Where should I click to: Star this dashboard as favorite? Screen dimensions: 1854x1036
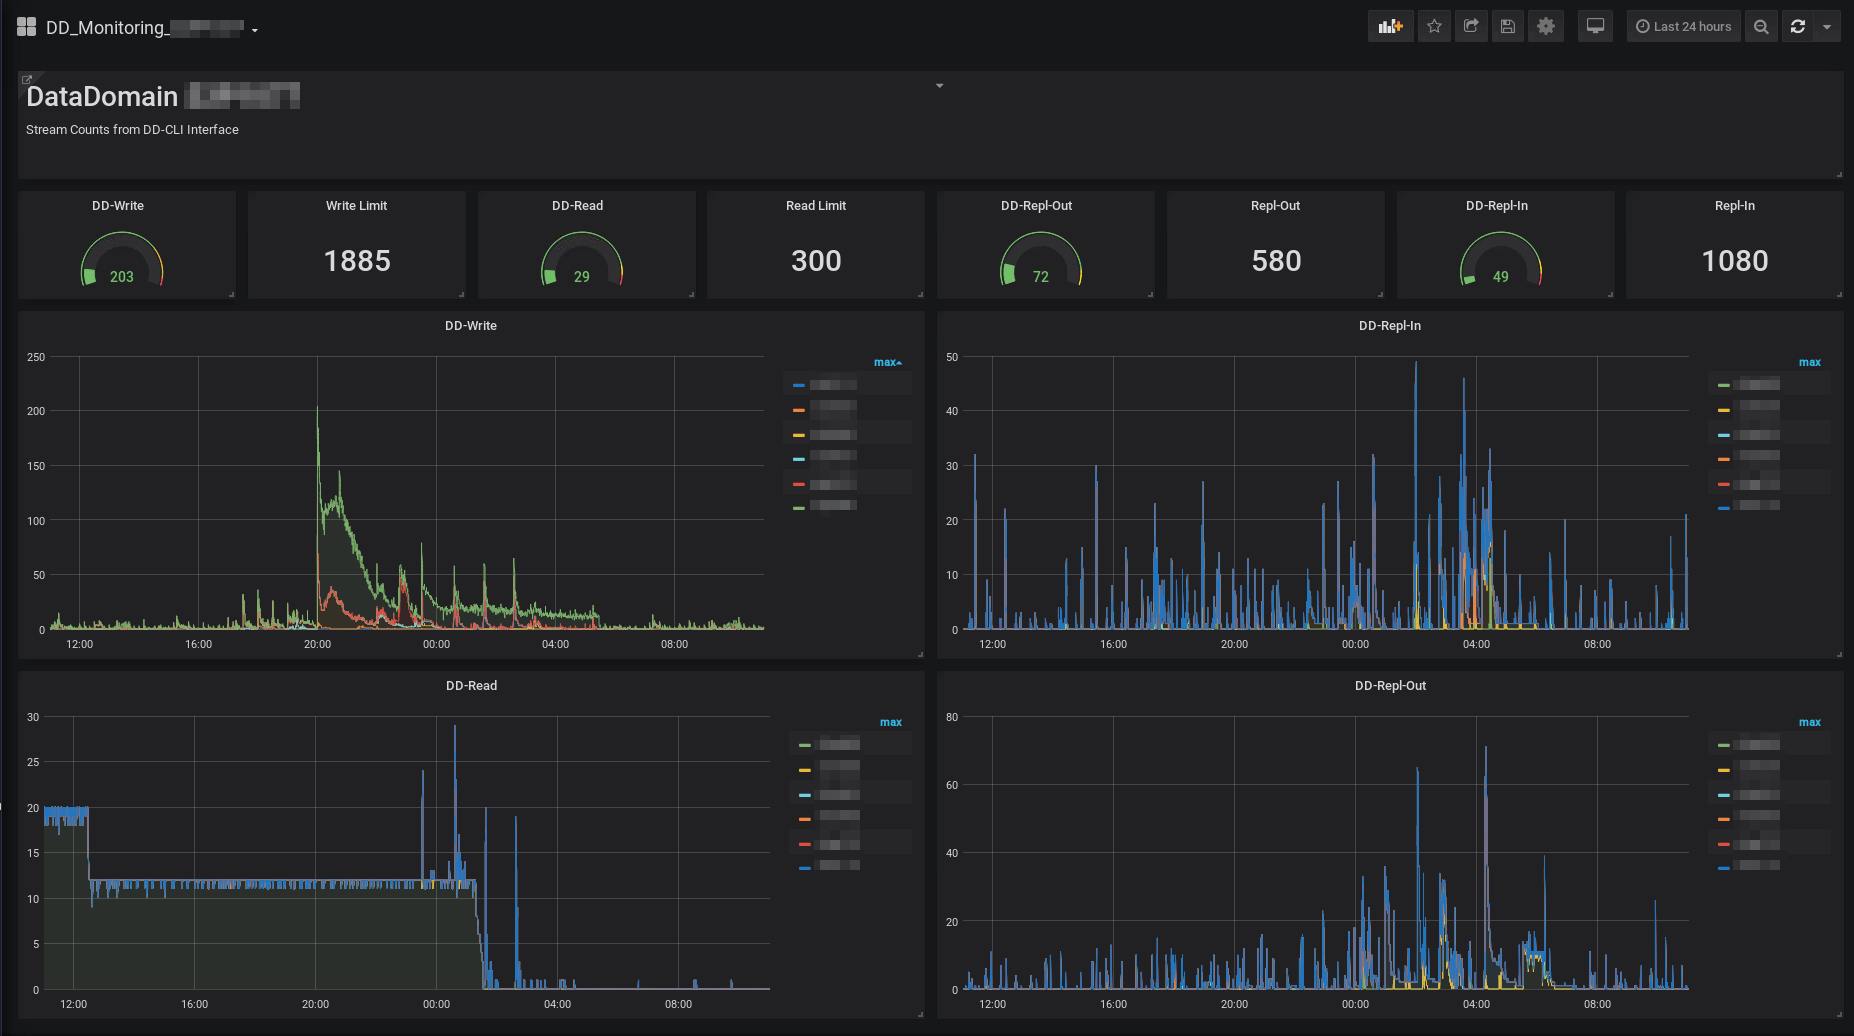click(1434, 27)
